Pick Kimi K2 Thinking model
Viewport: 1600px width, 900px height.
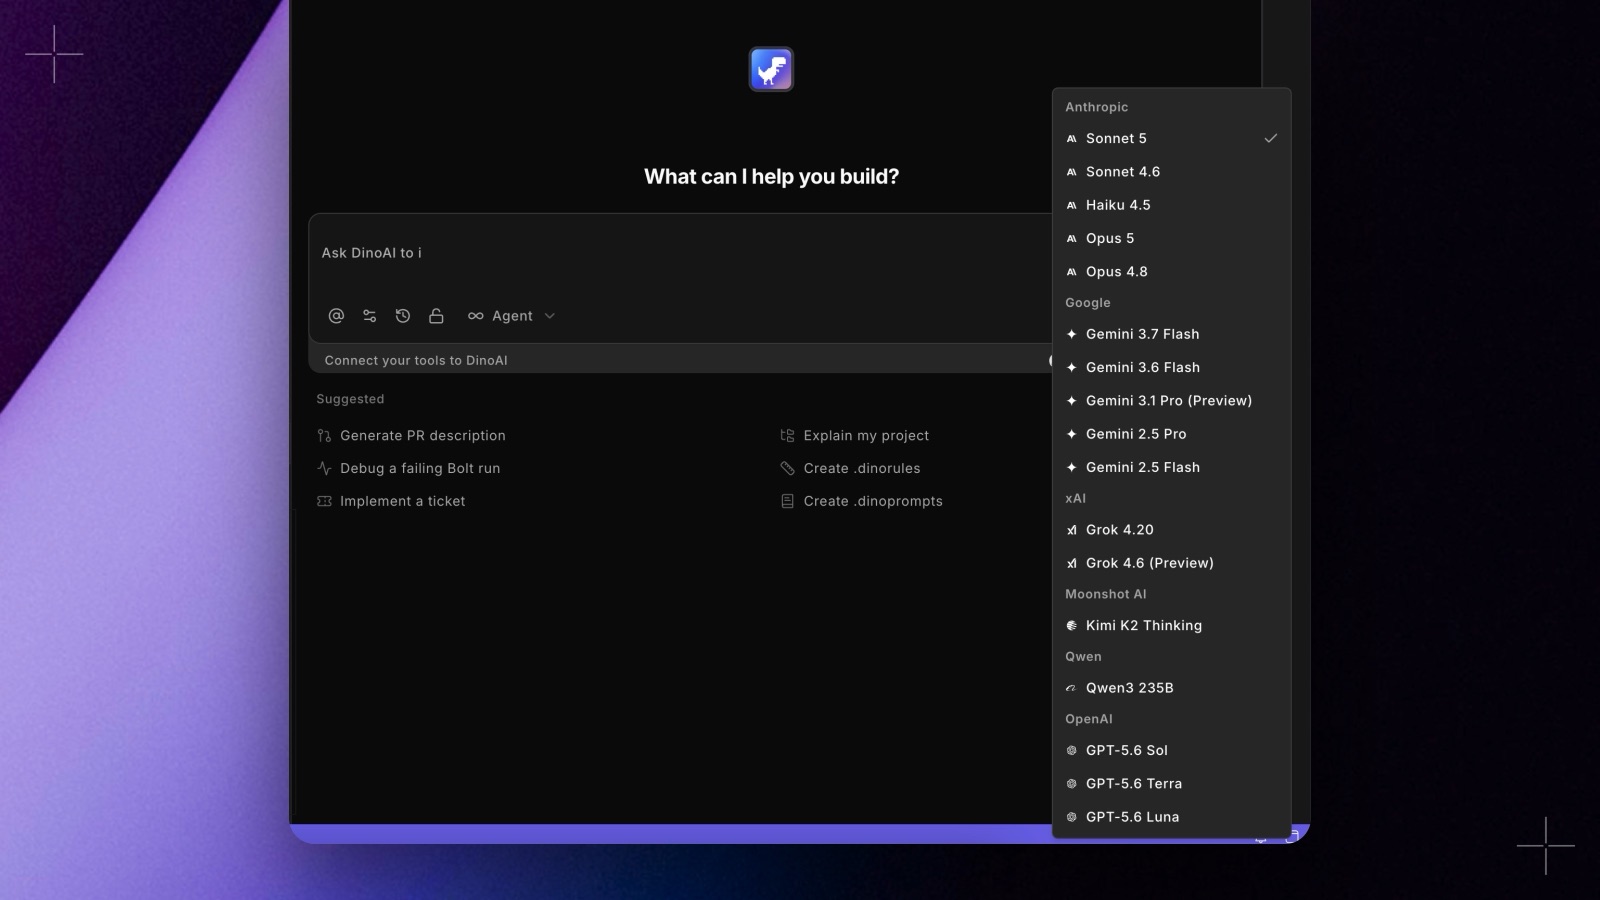tap(1171, 625)
